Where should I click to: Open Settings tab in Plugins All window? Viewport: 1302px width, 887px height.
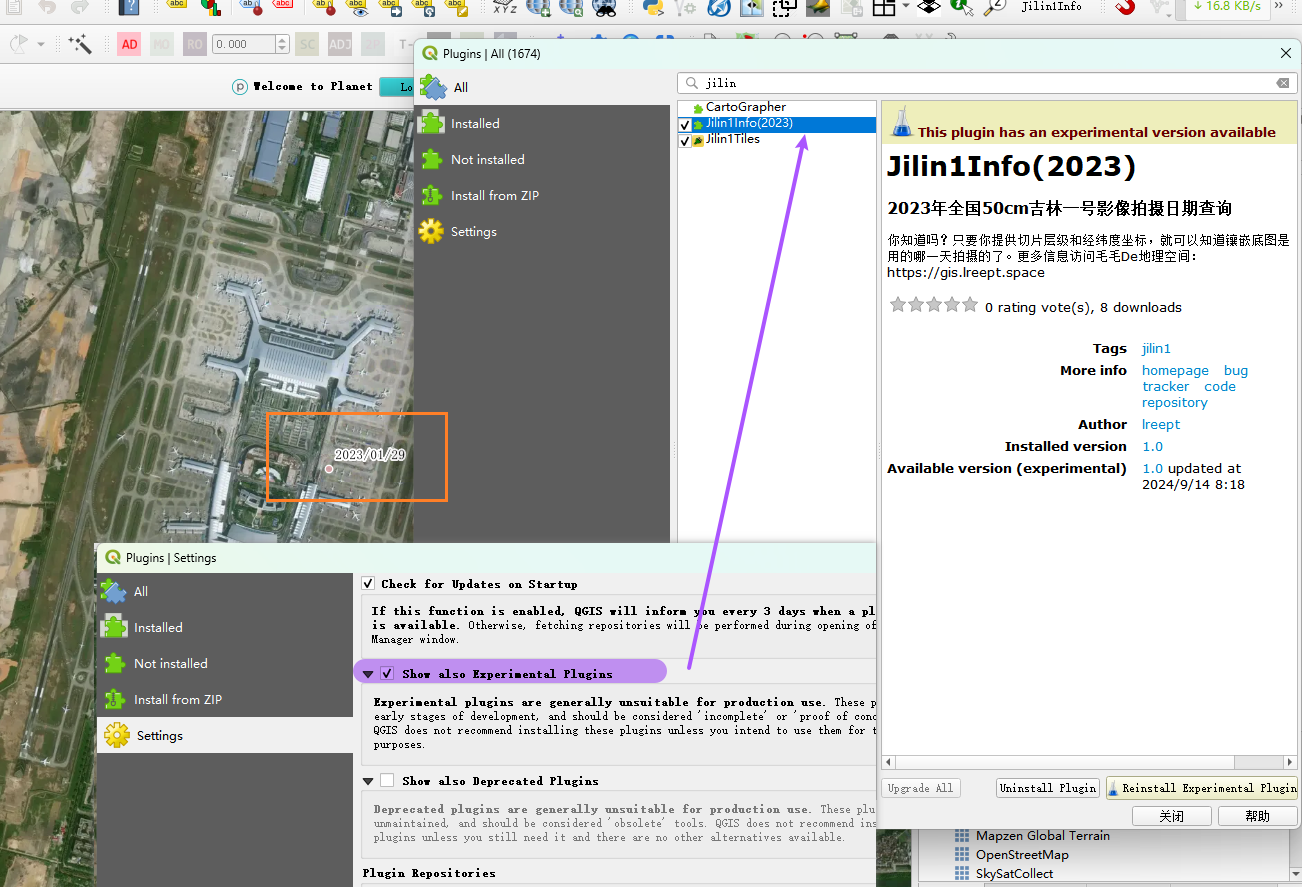pyautogui.click(x=542, y=232)
